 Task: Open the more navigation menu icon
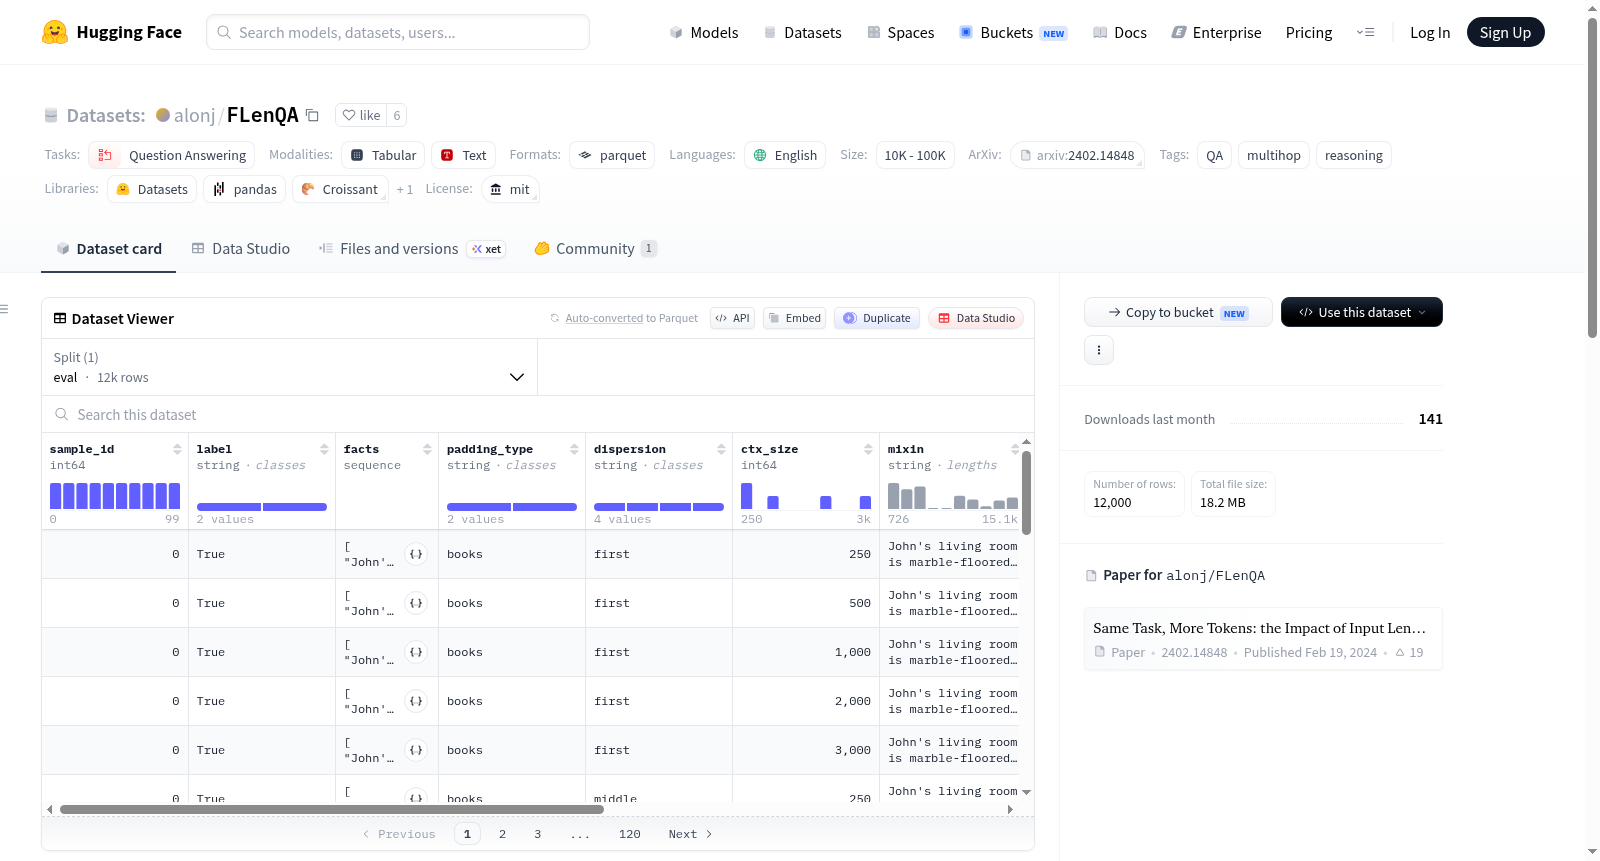tap(1365, 32)
